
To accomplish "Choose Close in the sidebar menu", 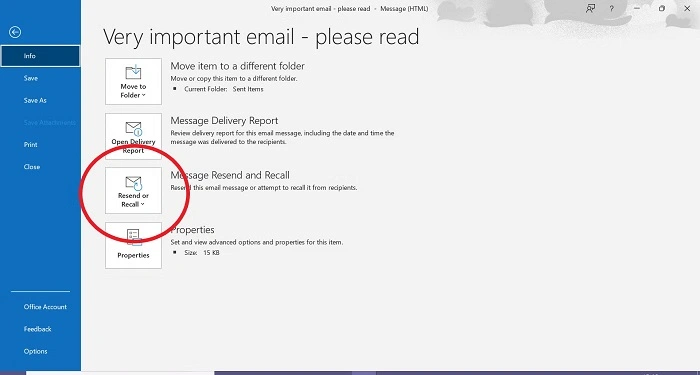I will tap(32, 167).
